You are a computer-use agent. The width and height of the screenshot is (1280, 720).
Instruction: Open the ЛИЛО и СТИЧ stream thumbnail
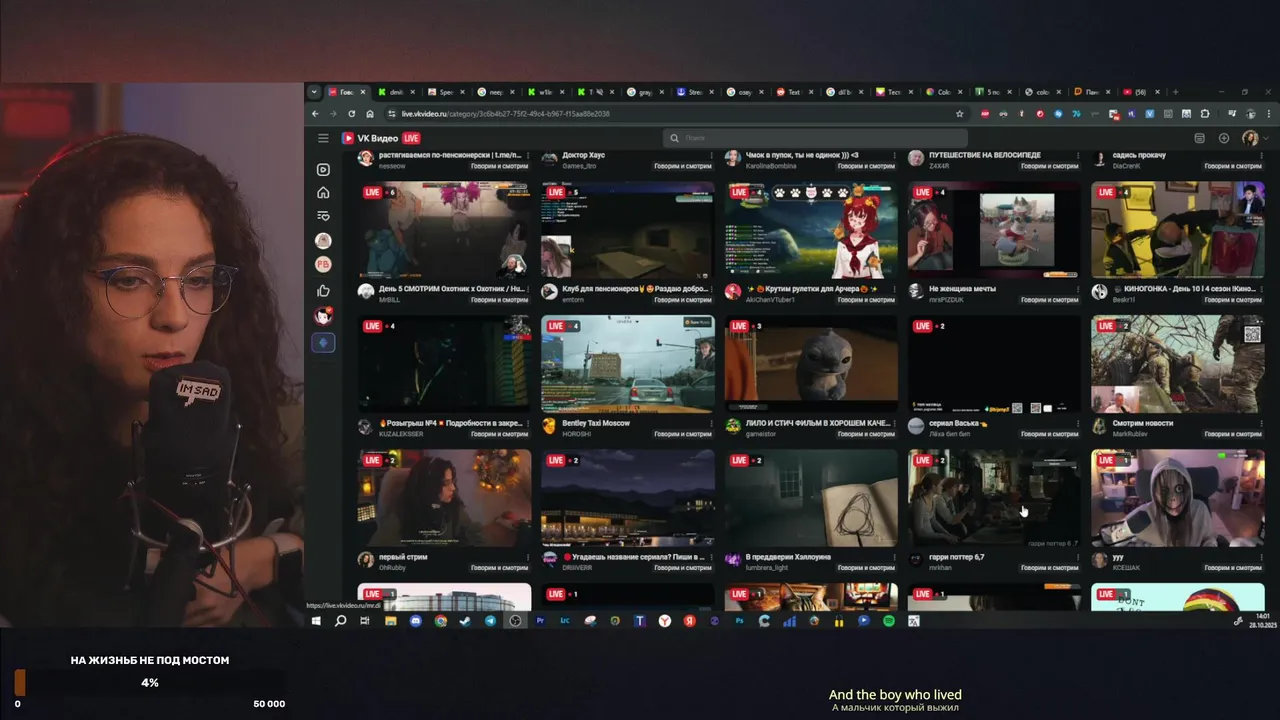(811, 363)
